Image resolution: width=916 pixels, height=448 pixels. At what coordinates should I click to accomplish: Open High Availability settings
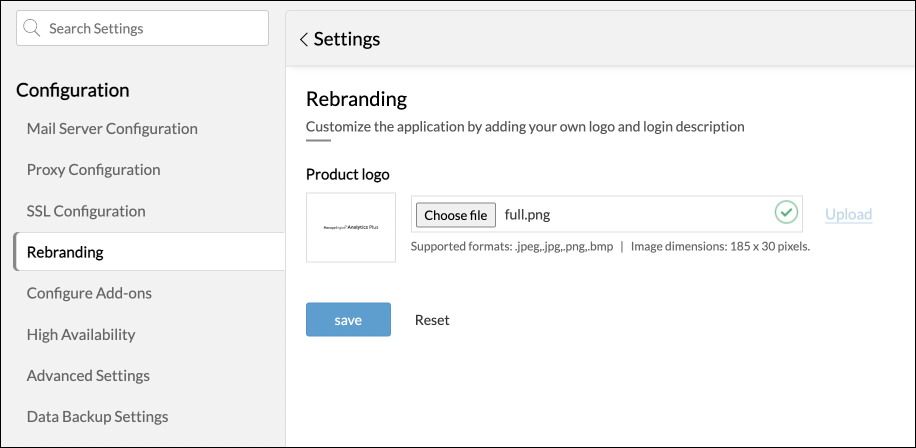point(81,334)
